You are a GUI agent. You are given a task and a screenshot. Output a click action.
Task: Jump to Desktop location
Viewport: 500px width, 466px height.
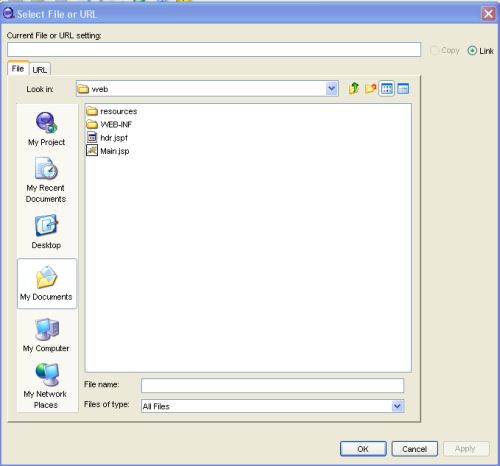[x=46, y=232]
